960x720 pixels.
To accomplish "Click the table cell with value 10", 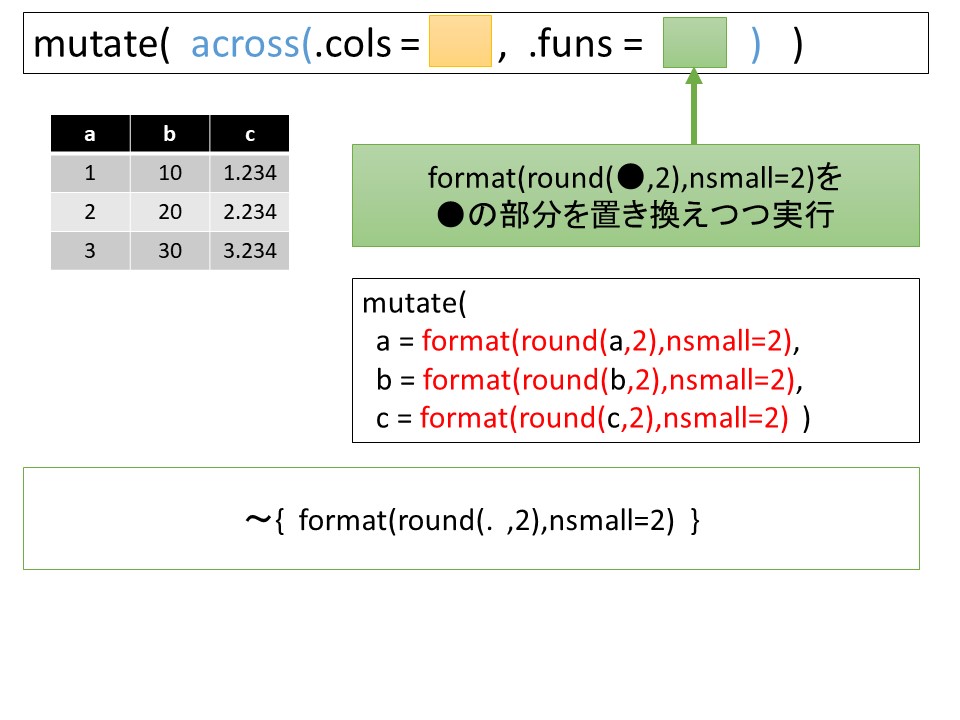I will 170,173.
